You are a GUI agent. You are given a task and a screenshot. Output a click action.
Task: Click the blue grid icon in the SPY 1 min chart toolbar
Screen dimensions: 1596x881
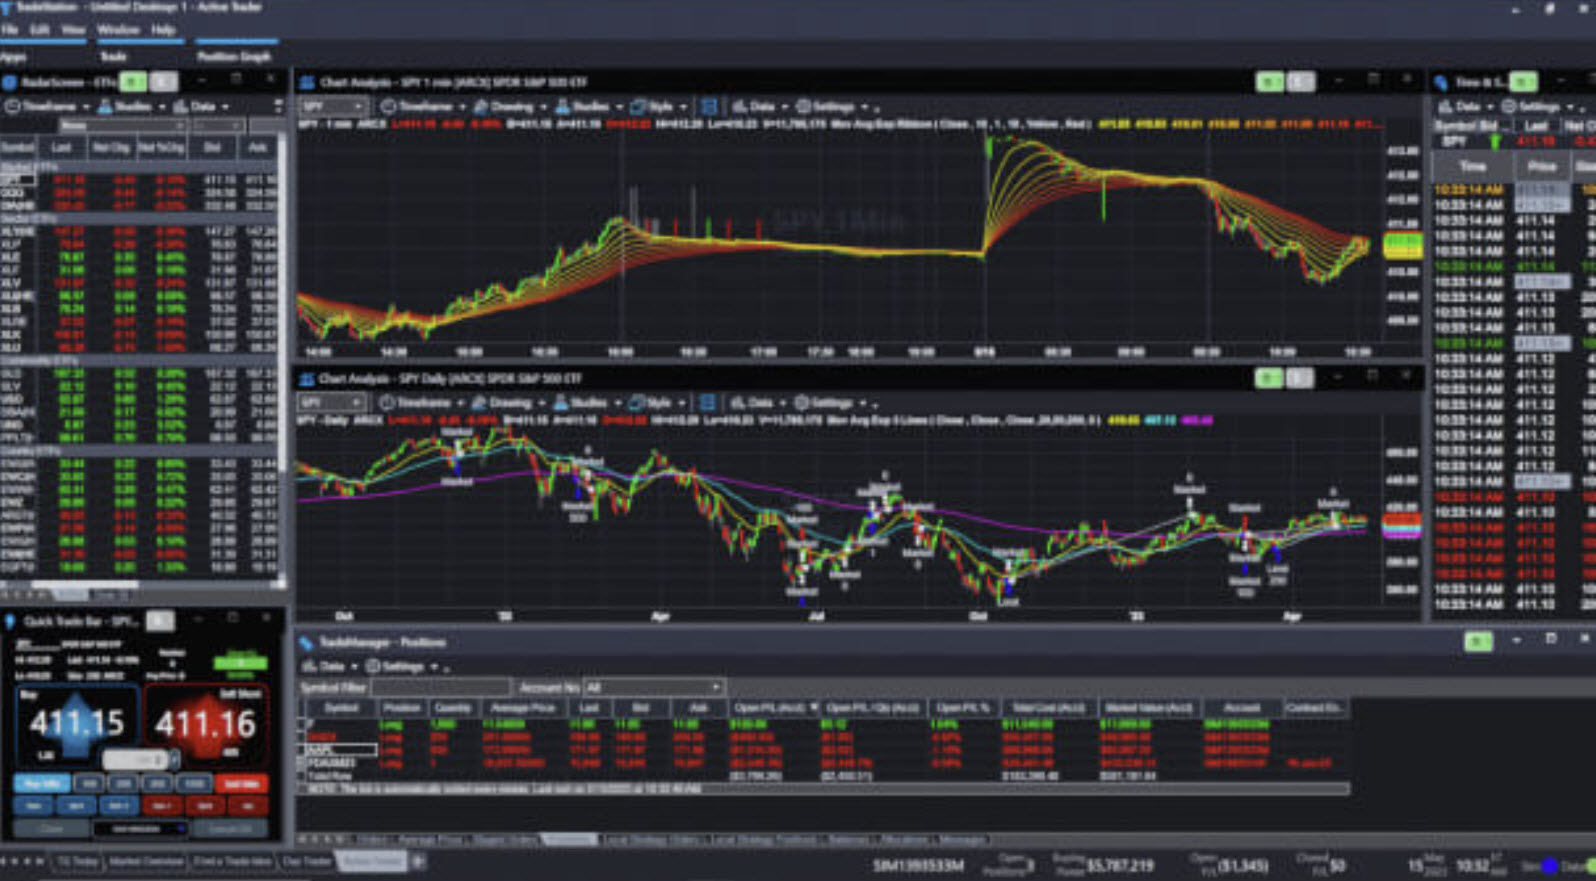pos(709,107)
